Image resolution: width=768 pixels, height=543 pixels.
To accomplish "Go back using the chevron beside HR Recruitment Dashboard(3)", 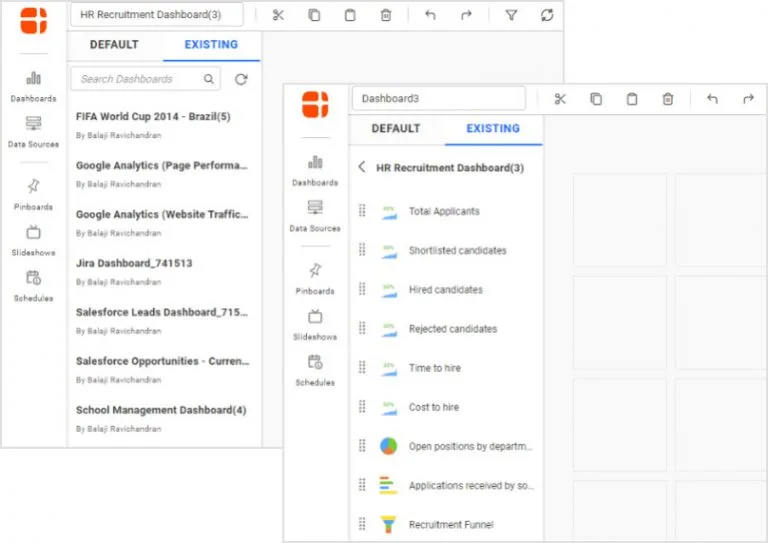I will (362, 168).
